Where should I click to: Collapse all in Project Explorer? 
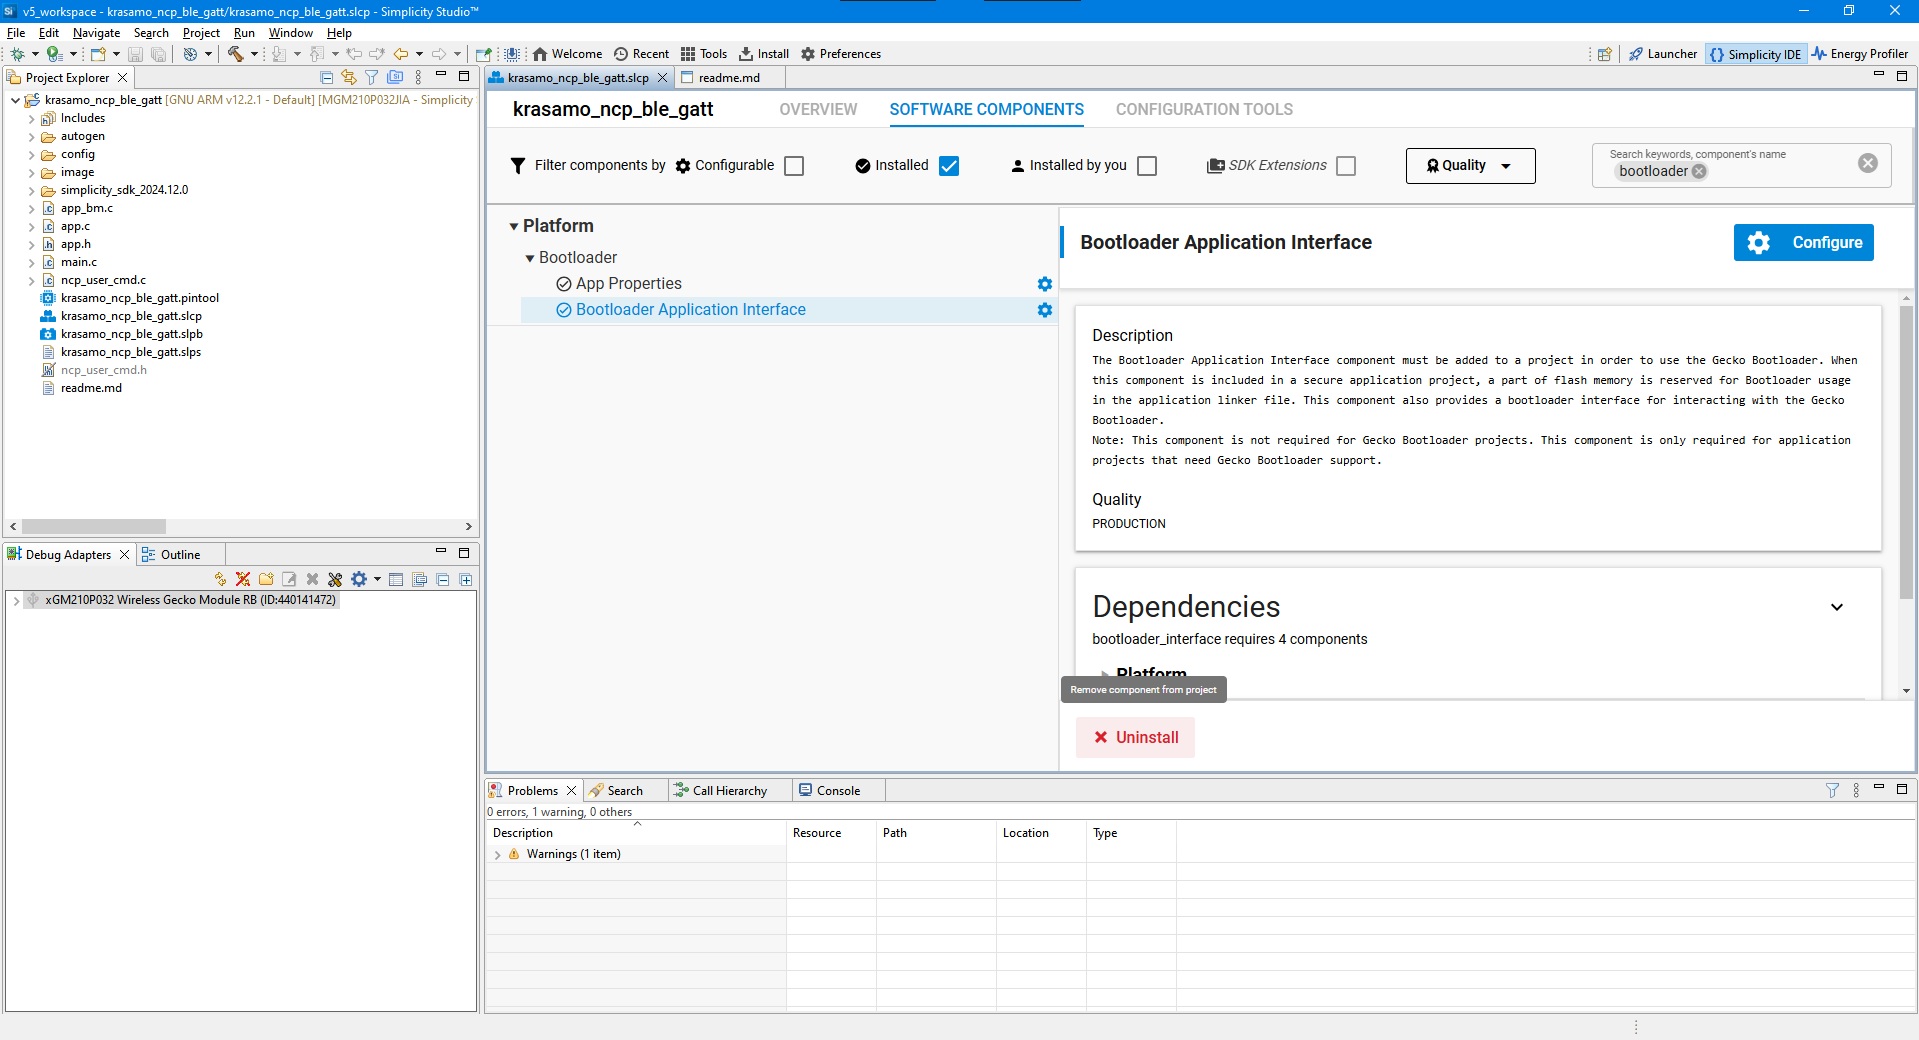[327, 77]
